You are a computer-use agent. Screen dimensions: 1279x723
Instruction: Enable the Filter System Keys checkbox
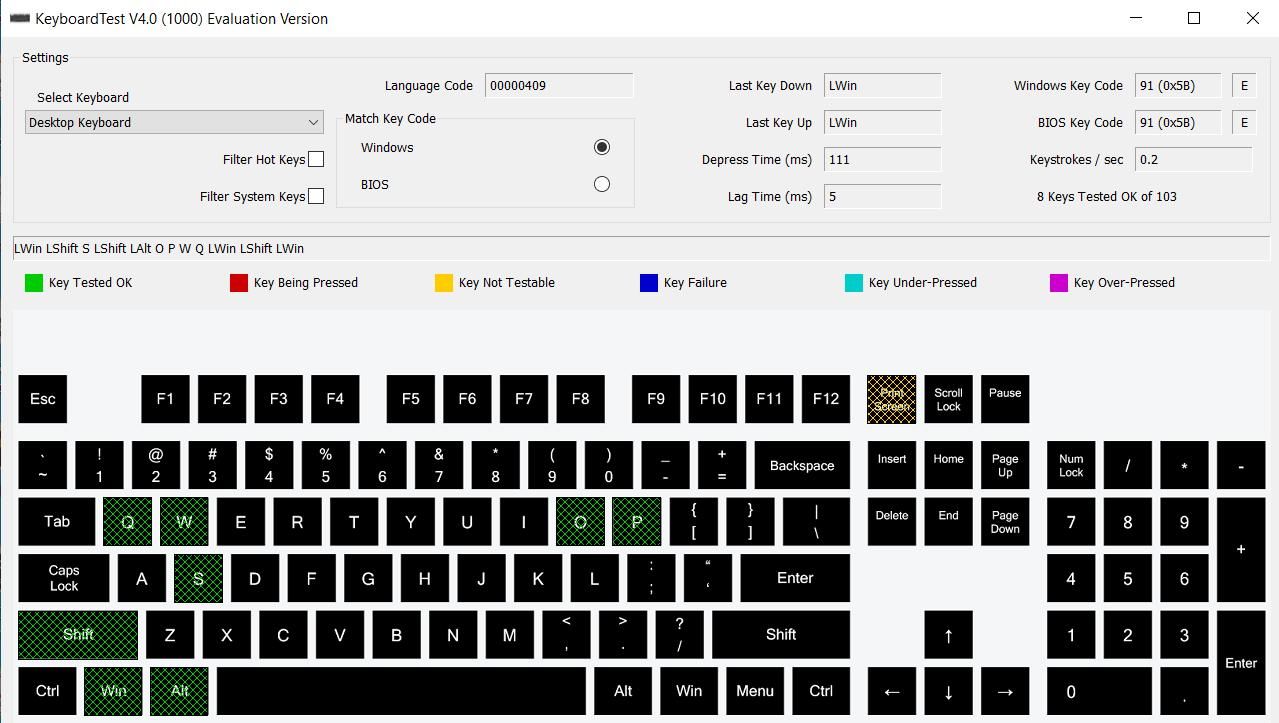click(x=316, y=196)
